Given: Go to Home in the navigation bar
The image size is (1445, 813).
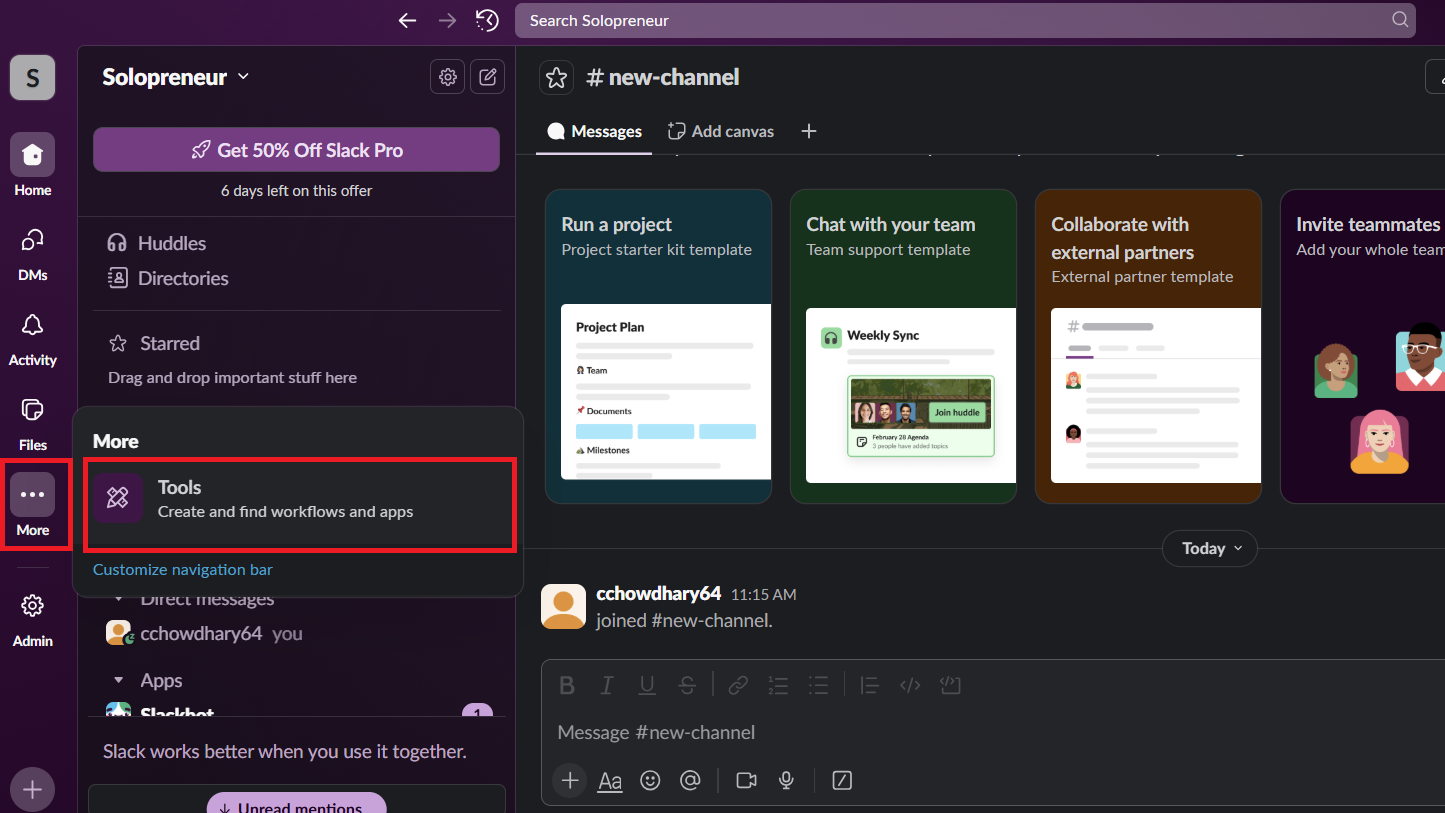Looking at the screenshot, I should pos(32,166).
